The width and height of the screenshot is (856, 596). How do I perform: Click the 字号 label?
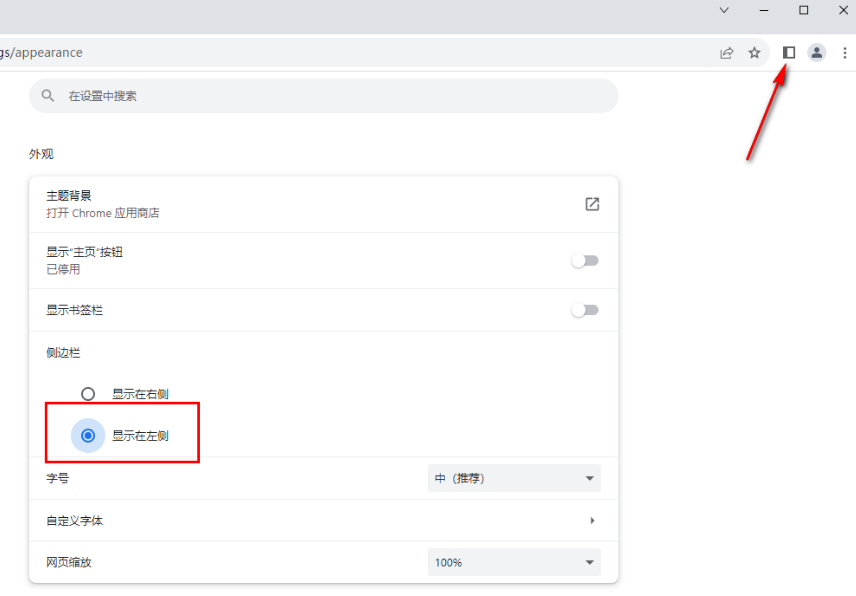pyautogui.click(x=58, y=478)
